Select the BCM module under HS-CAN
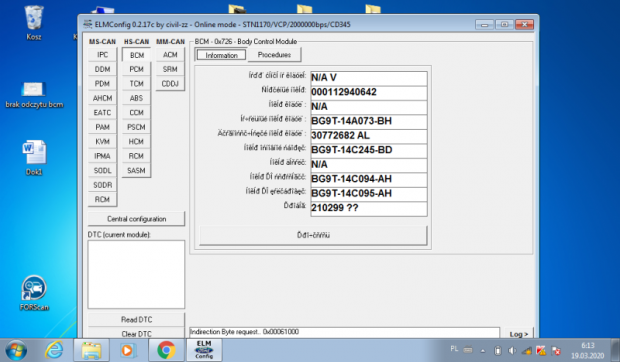This screenshot has width=620, height=362. click(x=136, y=55)
